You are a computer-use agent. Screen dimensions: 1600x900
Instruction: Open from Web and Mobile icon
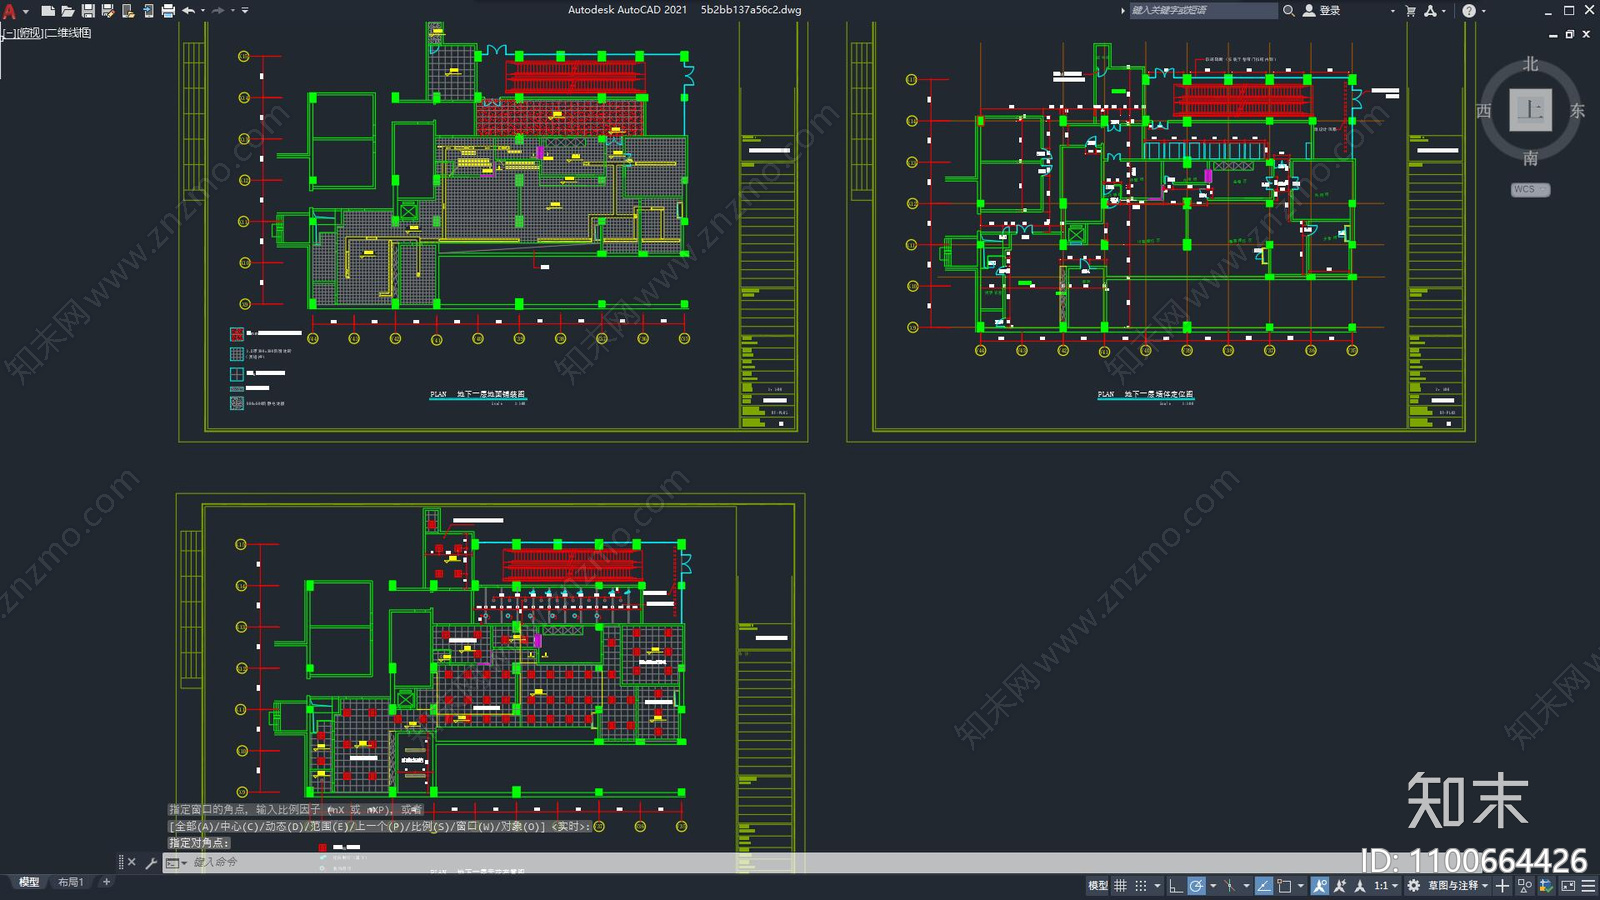click(x=128, y=11)
